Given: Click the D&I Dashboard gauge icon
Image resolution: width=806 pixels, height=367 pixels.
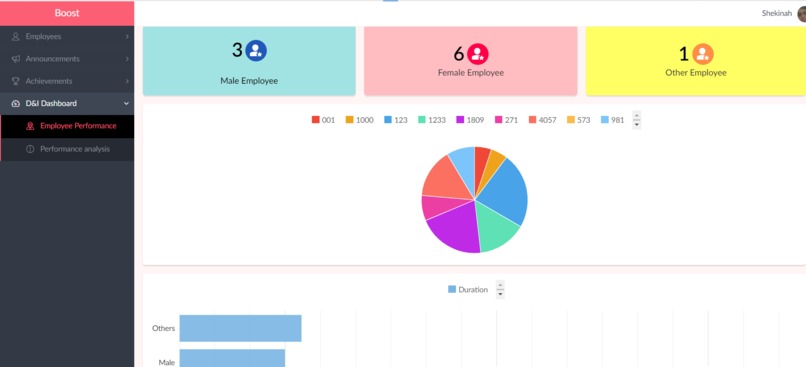Looking at the screenshot, I should pyautogui.click(x=16, y=103).
